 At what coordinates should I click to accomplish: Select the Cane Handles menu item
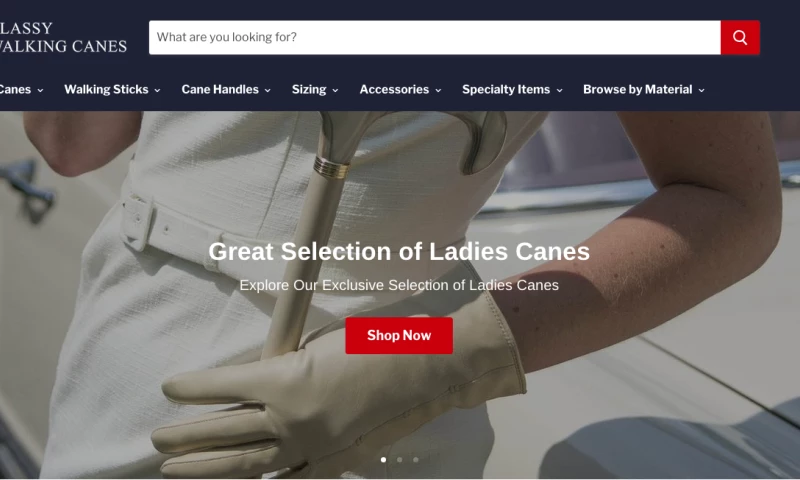tap(220, 89)
